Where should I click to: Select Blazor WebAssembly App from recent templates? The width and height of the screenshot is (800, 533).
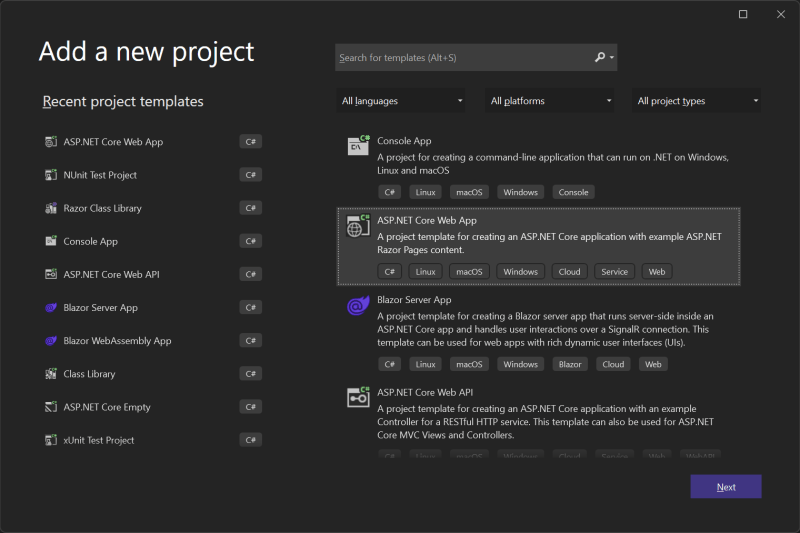[117, 341]
